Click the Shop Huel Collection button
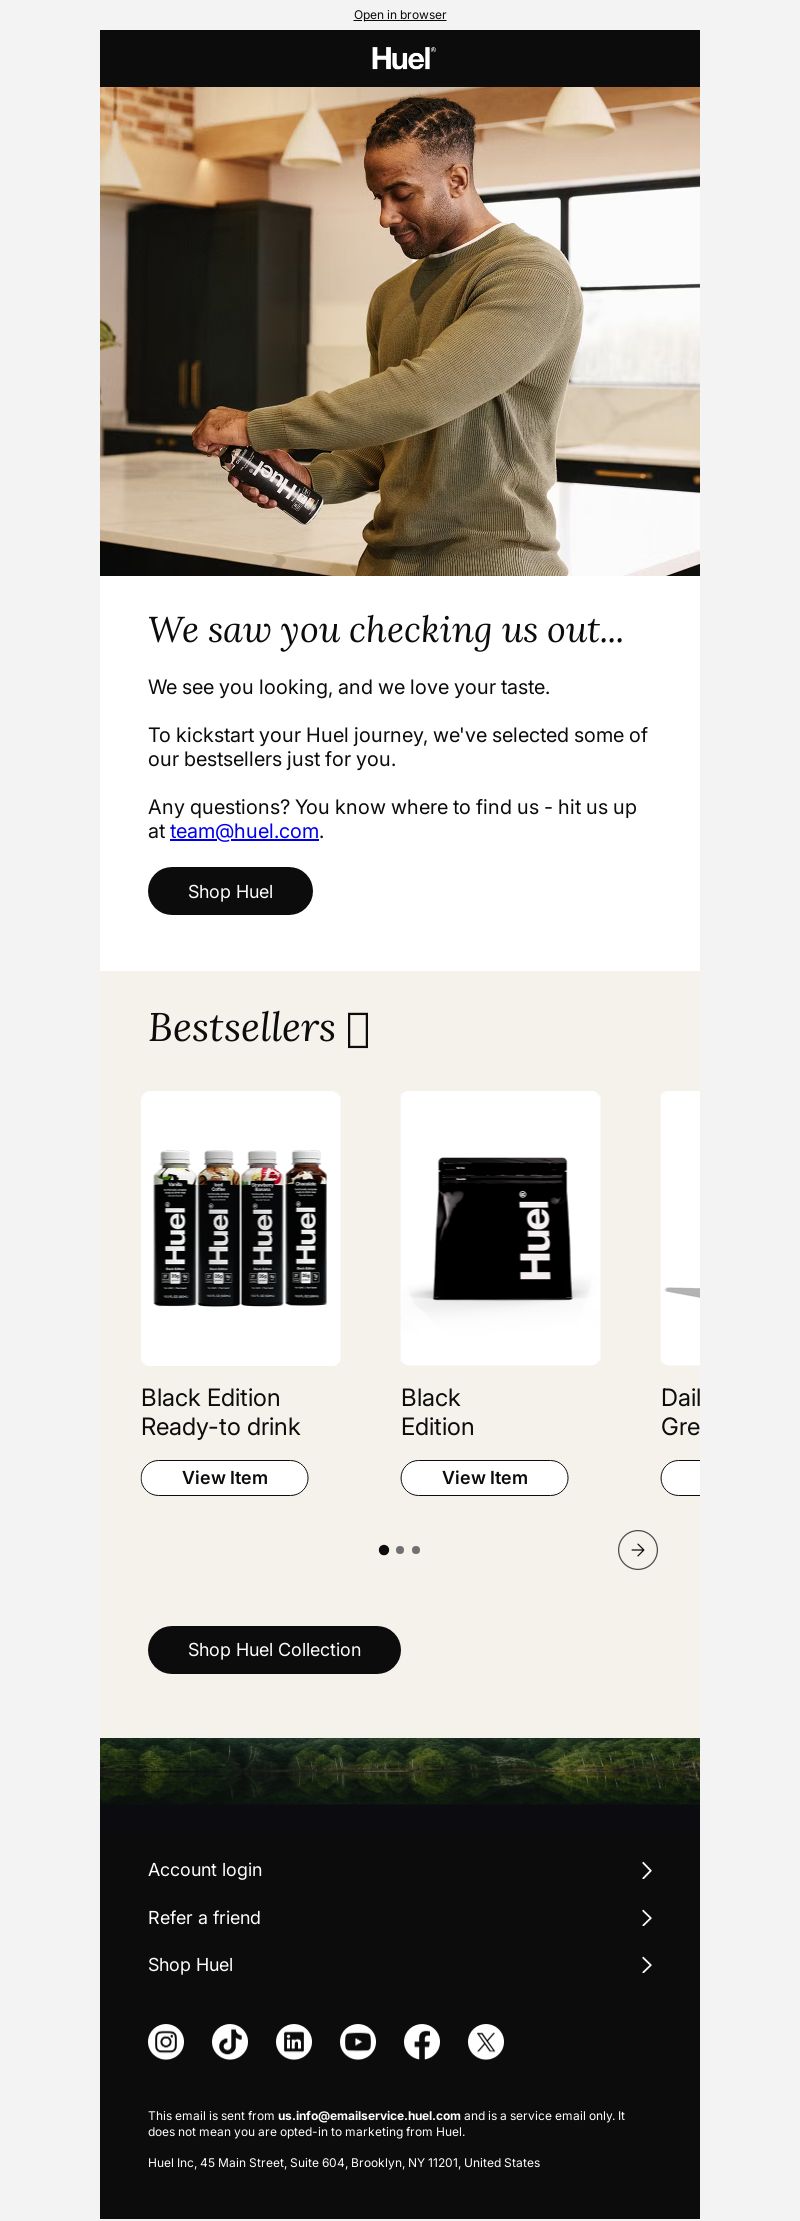Screen dimensions: 800x2221 pos(274,1650)
